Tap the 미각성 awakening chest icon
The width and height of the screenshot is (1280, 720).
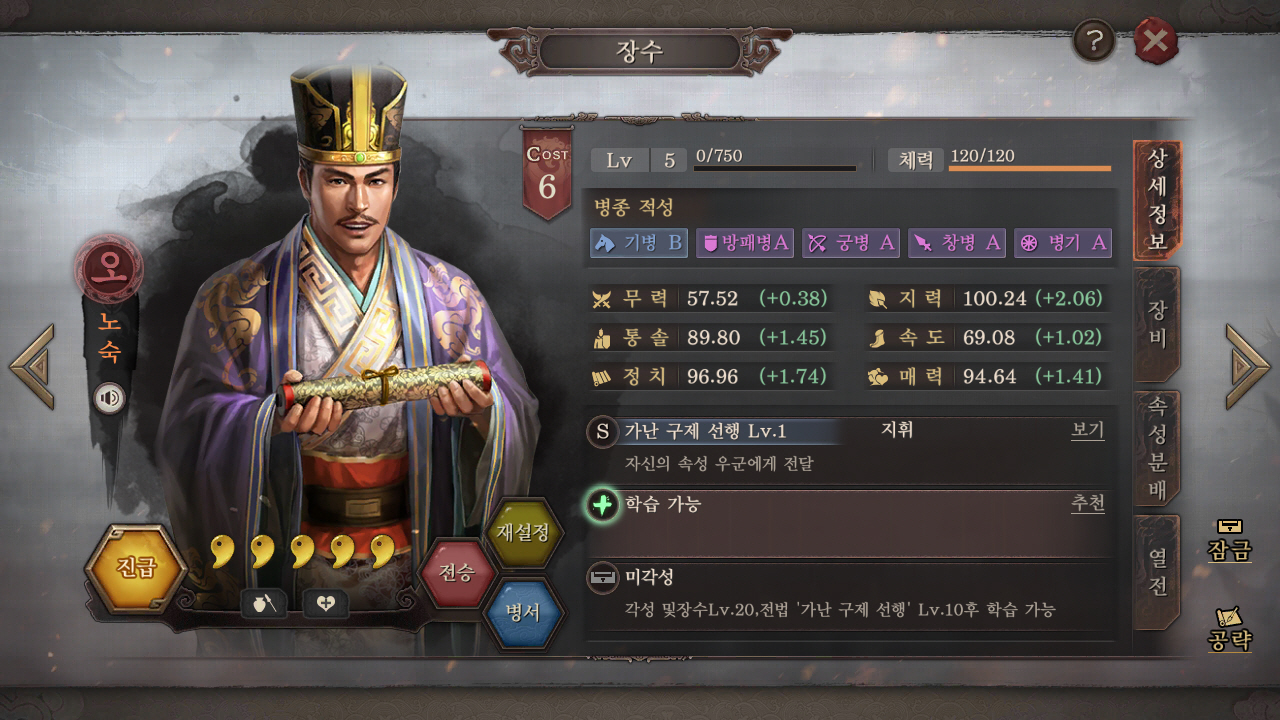pyautogui.click(x=603, y=579)
